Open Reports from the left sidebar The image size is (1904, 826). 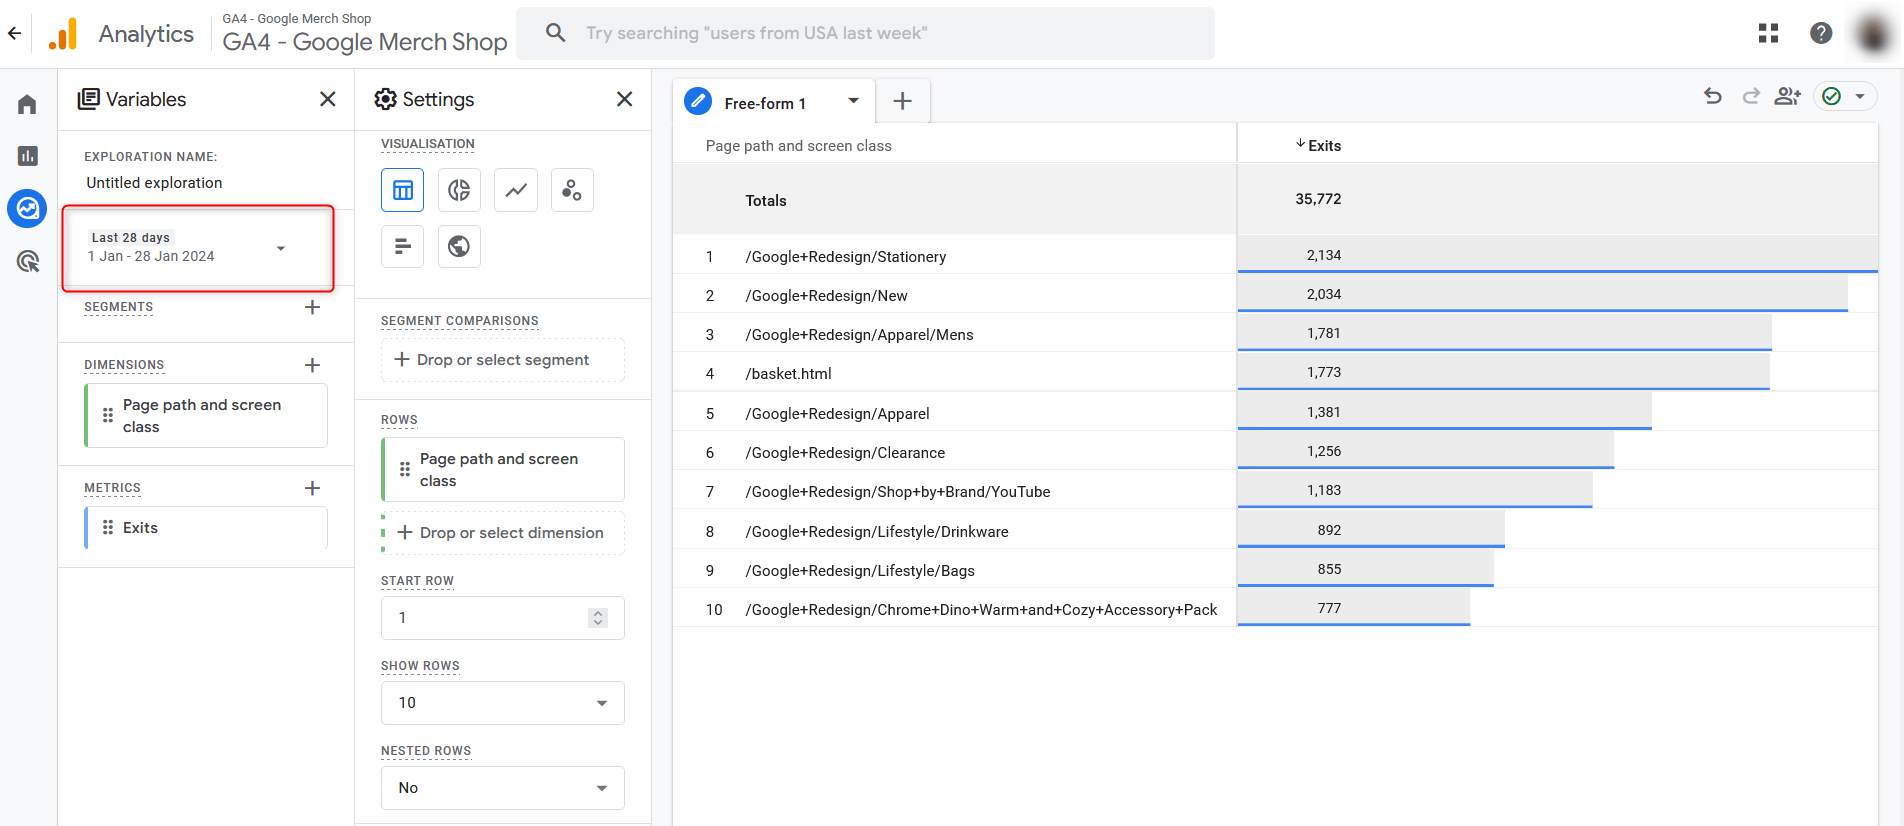point(27,156)
